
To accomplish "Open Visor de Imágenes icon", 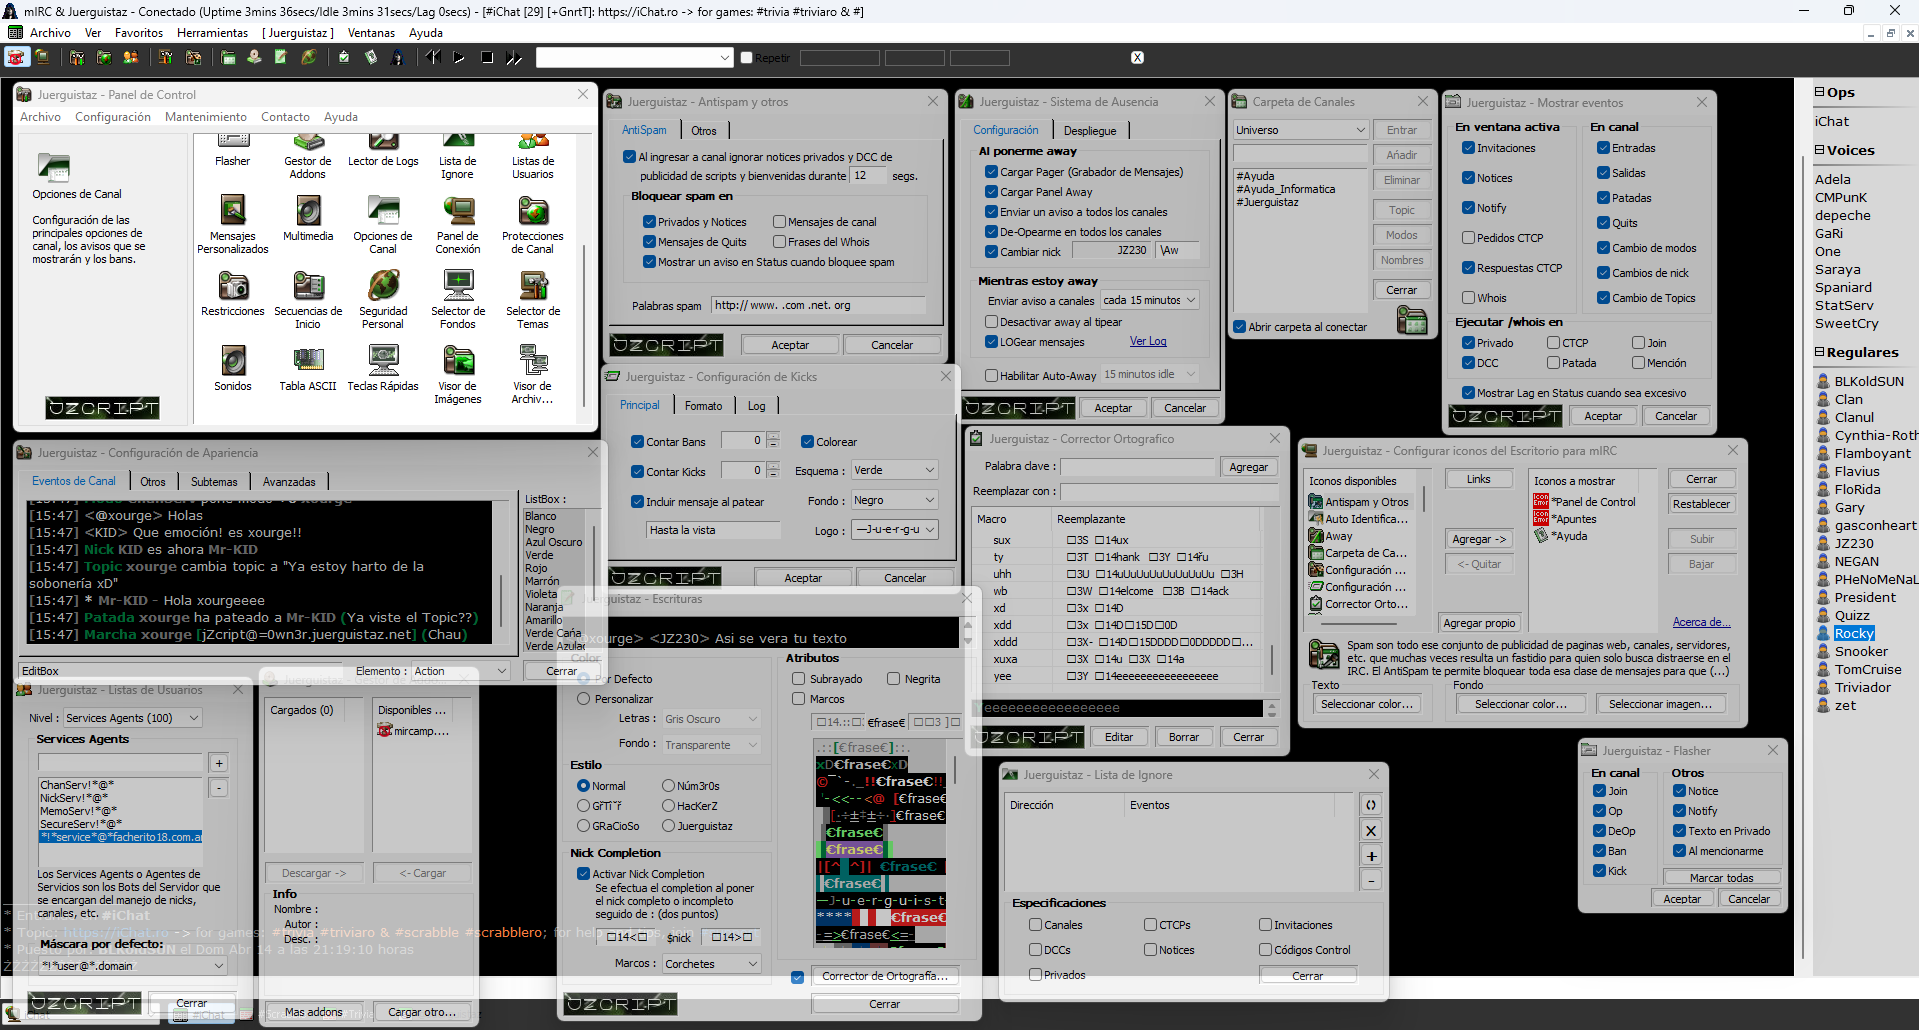I will 458,374.
